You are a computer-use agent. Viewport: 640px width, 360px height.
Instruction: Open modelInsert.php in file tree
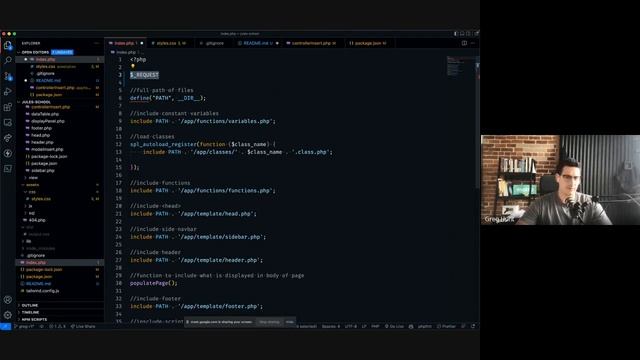pyautogui.click(x=47, y=149)
